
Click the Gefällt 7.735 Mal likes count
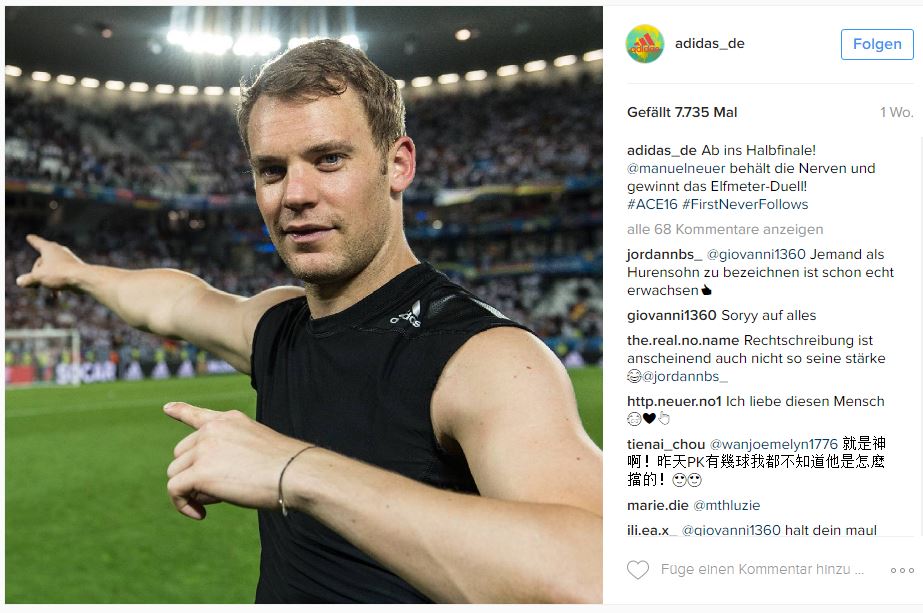tap(682, 112)
